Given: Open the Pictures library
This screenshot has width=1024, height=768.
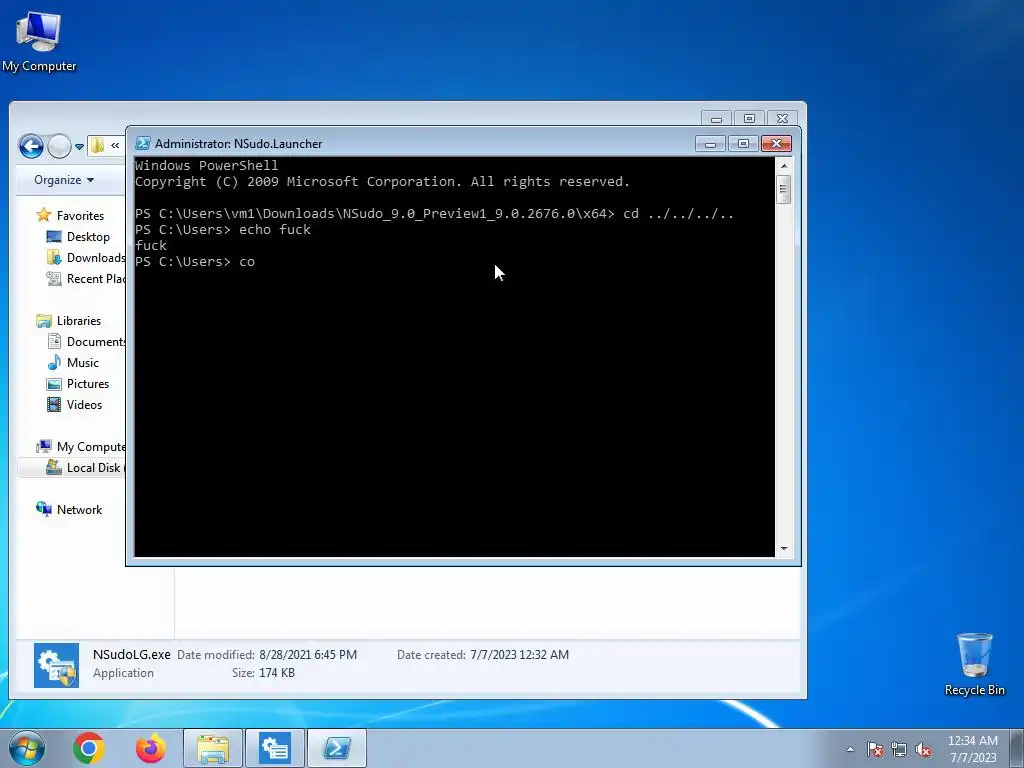Looking at the screenshot, I should 78,383.
